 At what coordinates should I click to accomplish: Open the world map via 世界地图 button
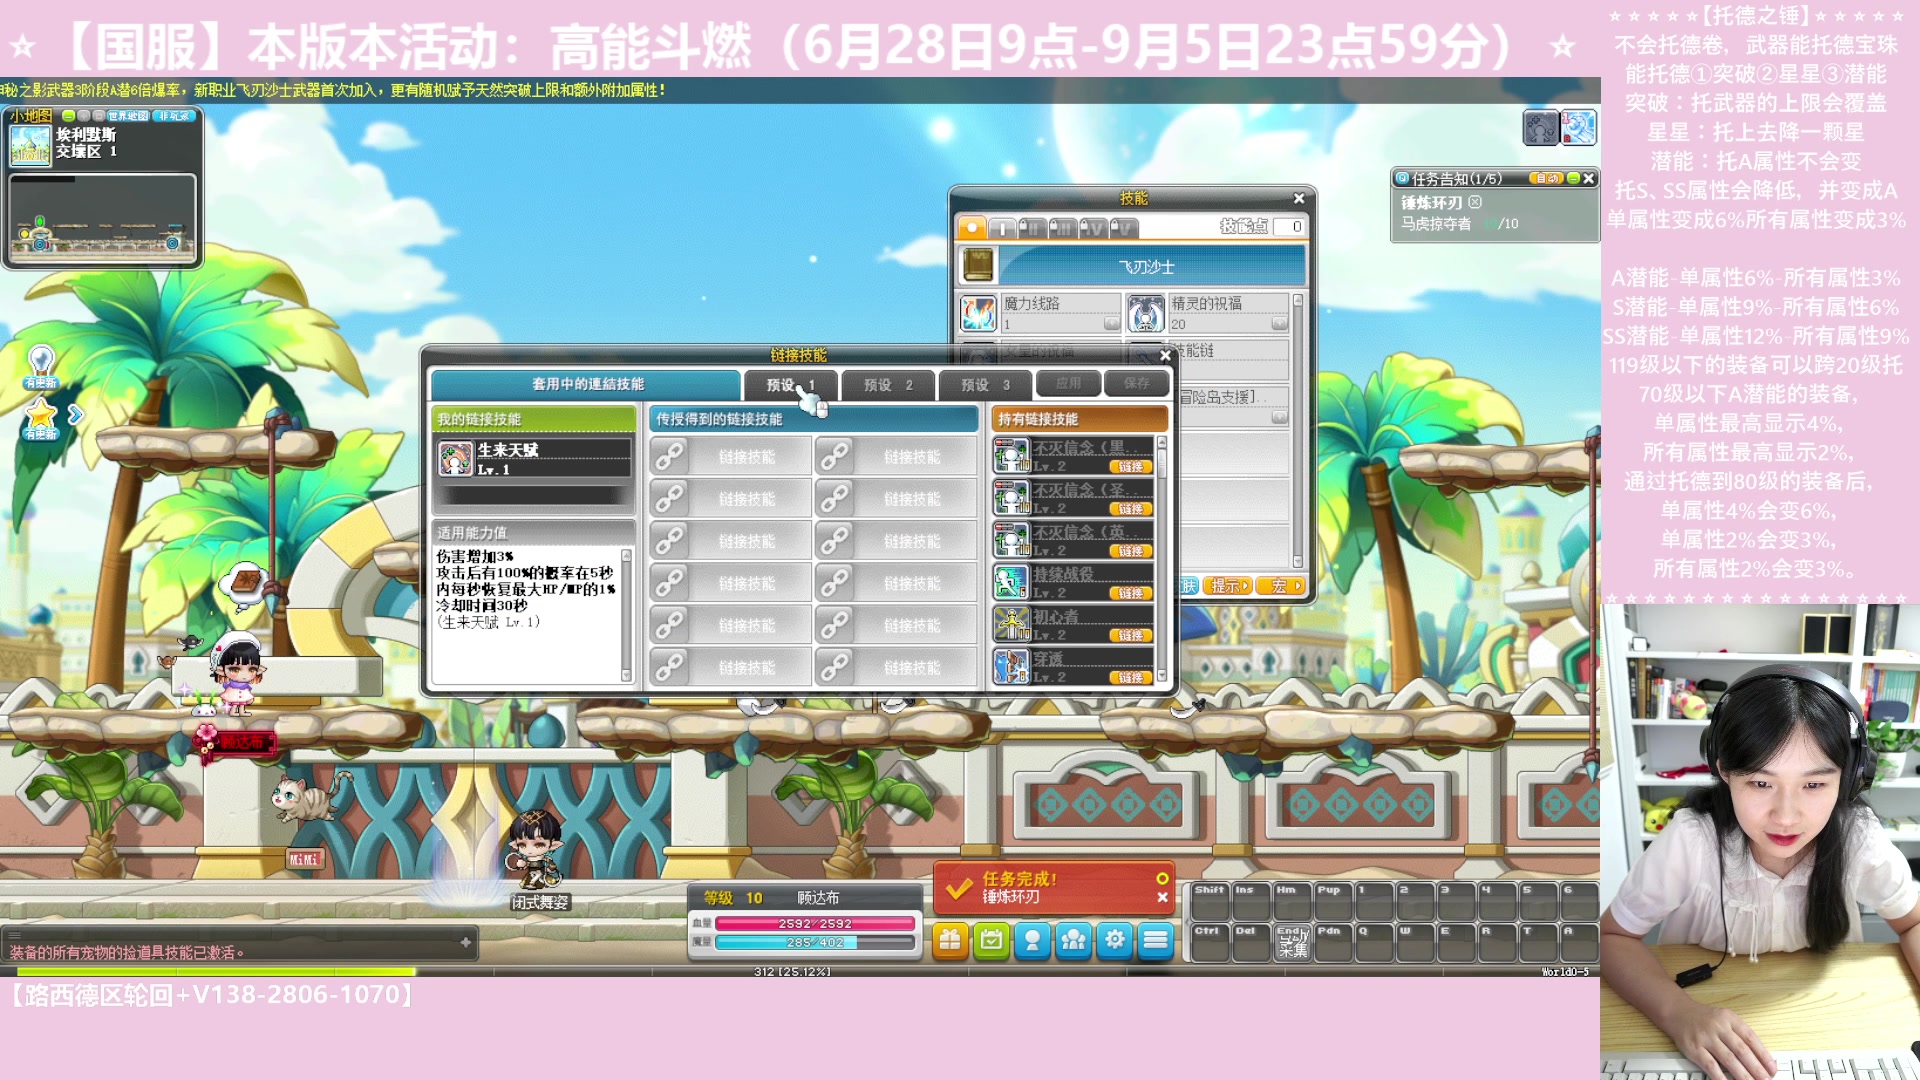point(129,116)
